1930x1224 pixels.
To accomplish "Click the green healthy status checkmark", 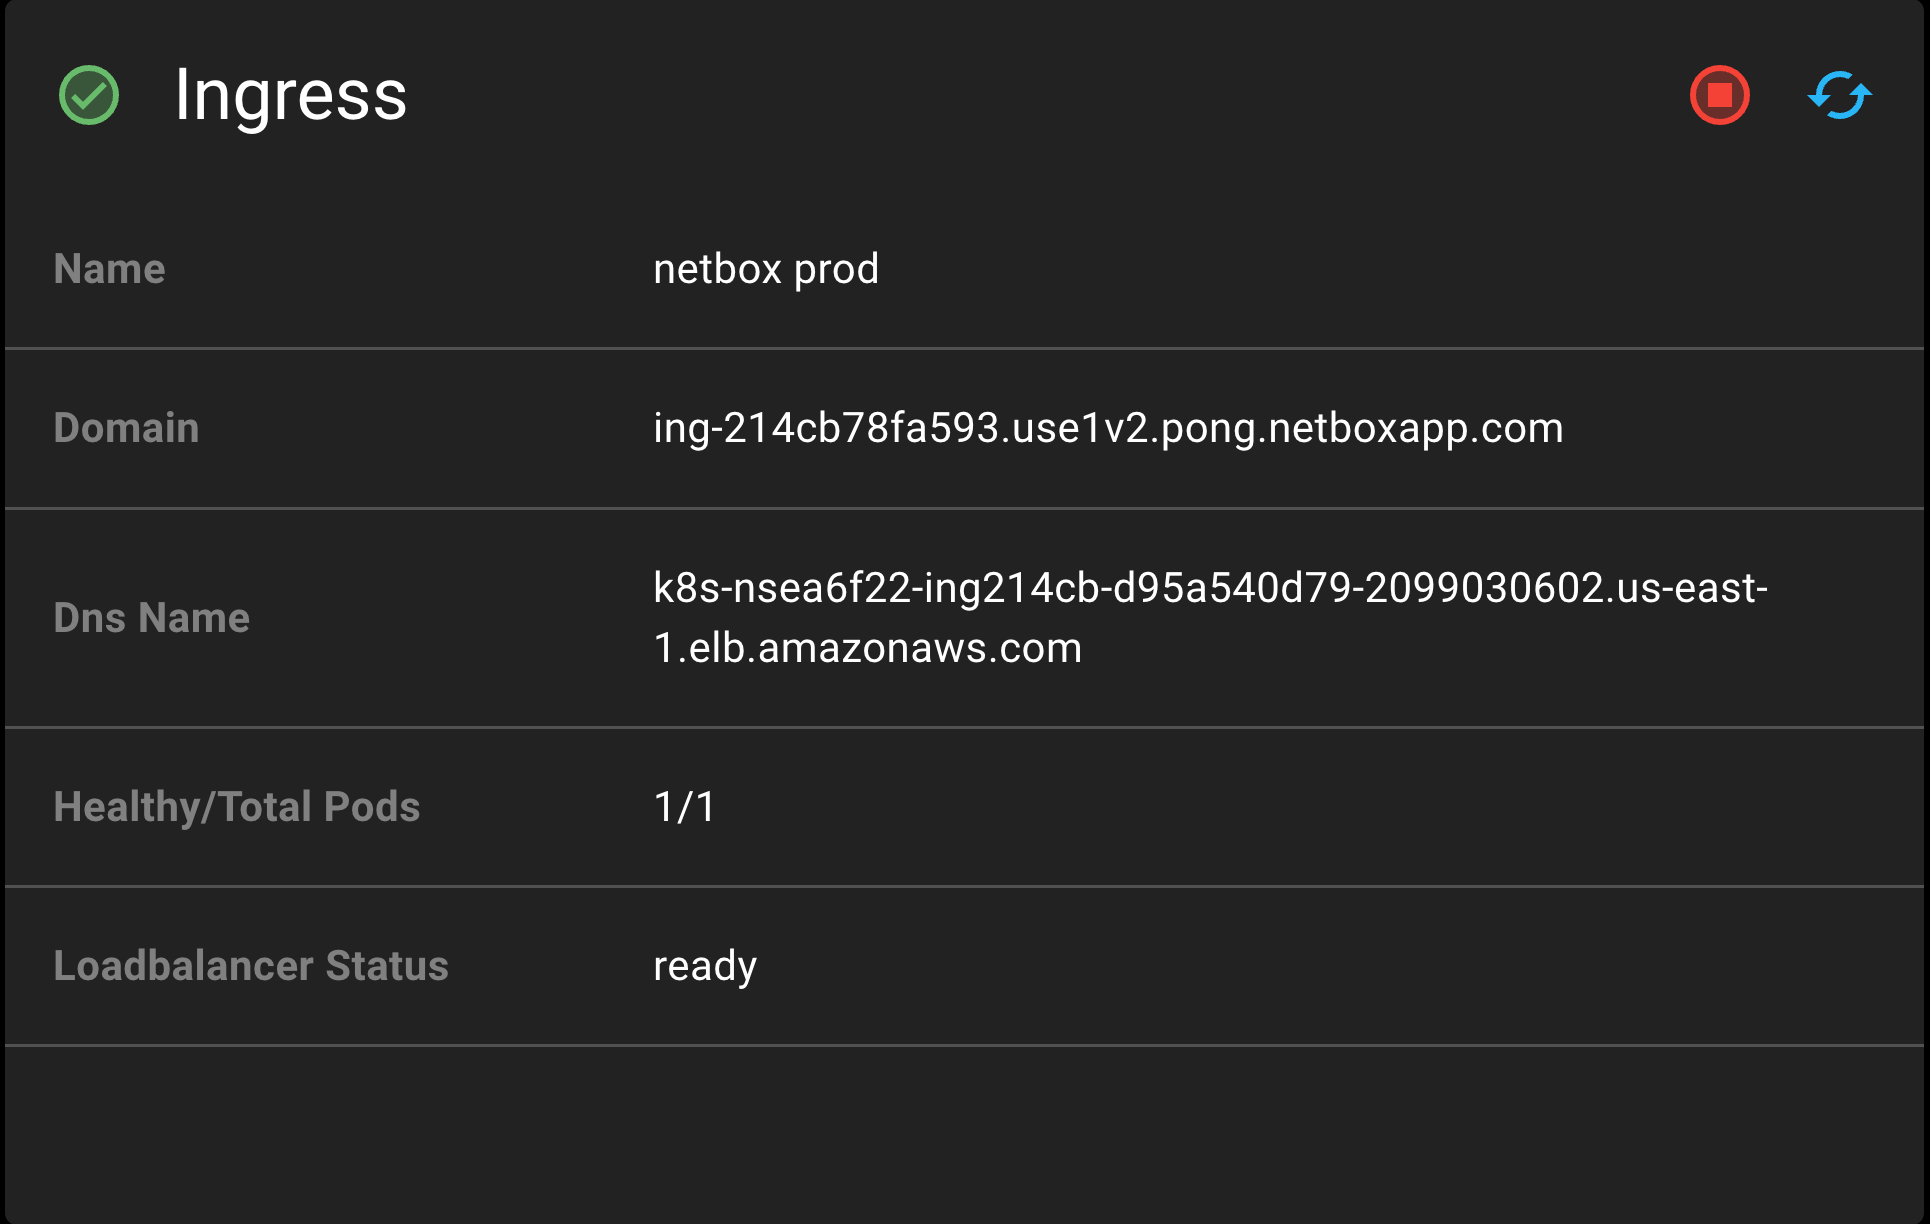I will [x=89, y=96].
